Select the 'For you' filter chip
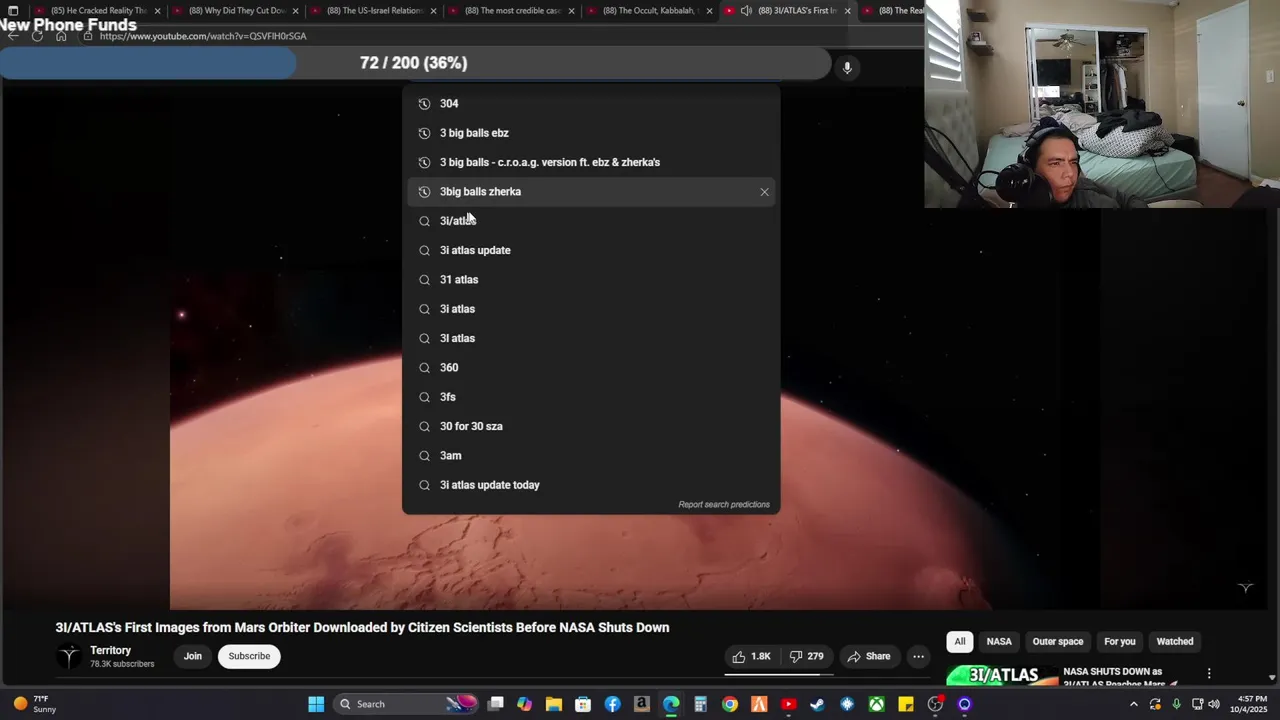Screen dimensions: 1280x720 click(1120, 642)
